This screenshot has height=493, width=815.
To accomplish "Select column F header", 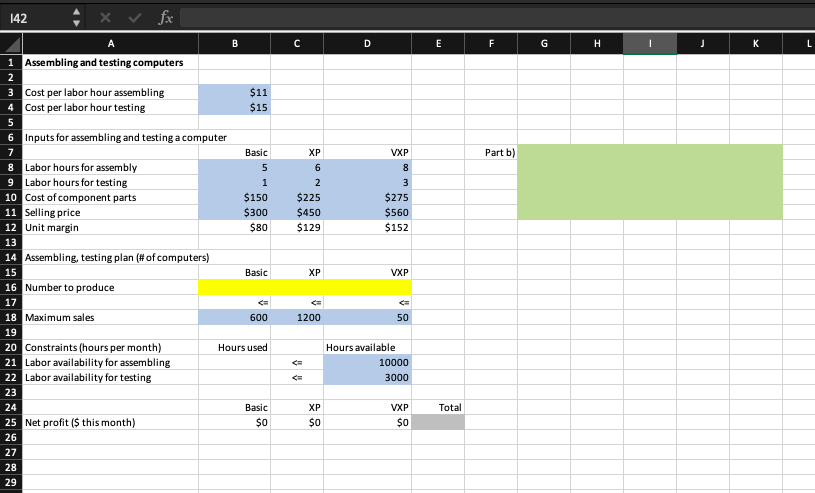I will 491,44.
